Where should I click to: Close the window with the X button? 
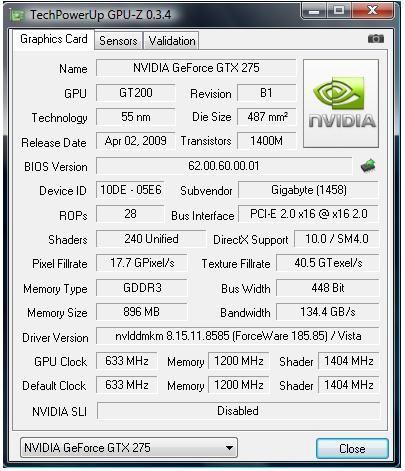(372, 11)
